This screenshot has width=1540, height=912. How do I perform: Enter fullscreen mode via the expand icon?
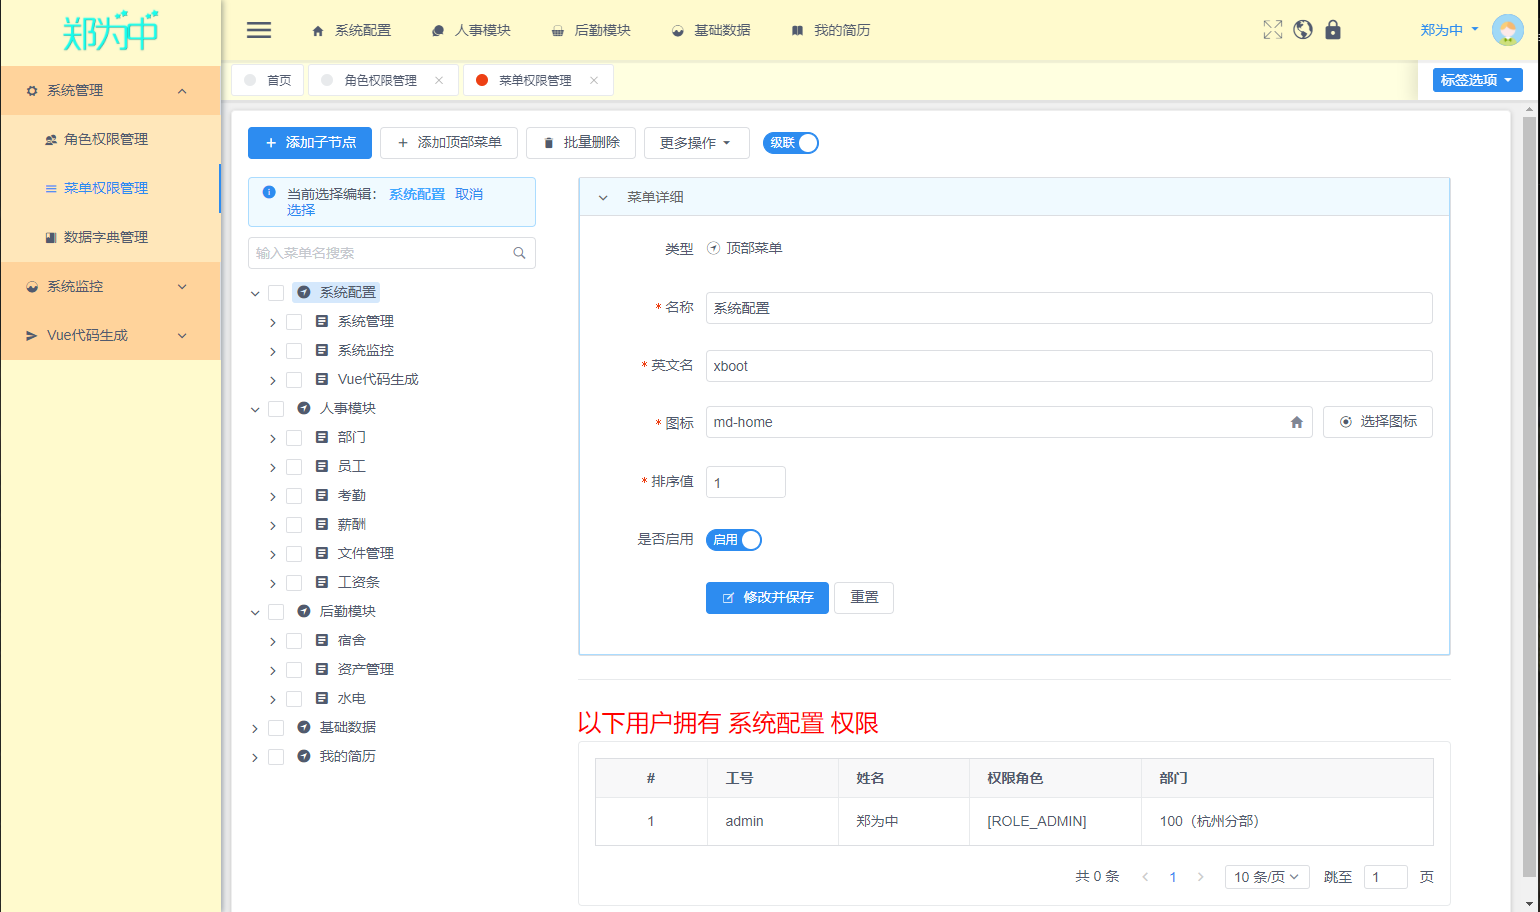1272,30
